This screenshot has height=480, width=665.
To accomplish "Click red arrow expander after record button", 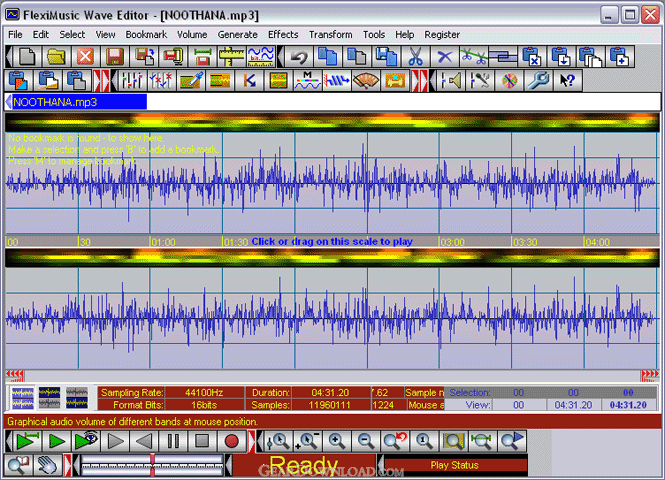I will 251,441.
